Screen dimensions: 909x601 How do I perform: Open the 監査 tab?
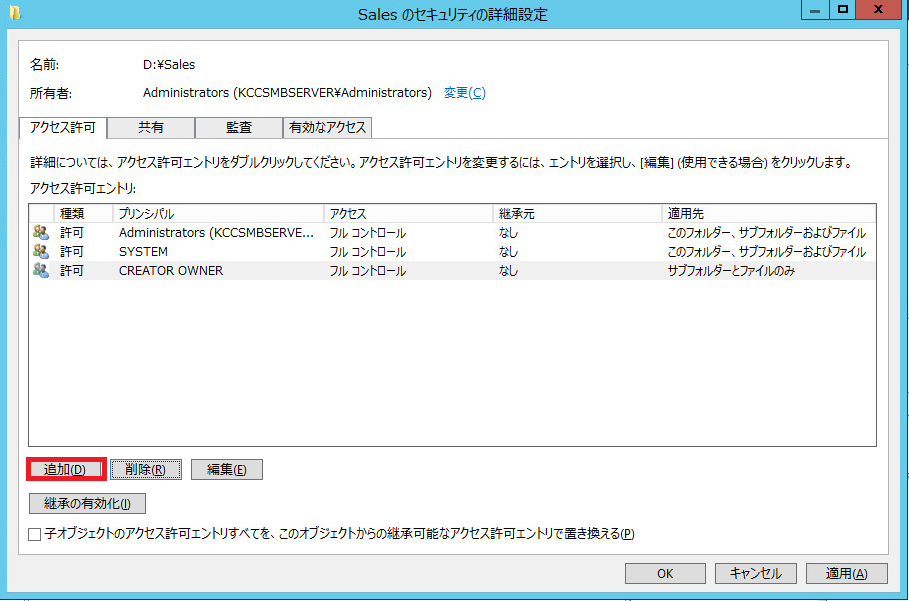click(238, 128)
